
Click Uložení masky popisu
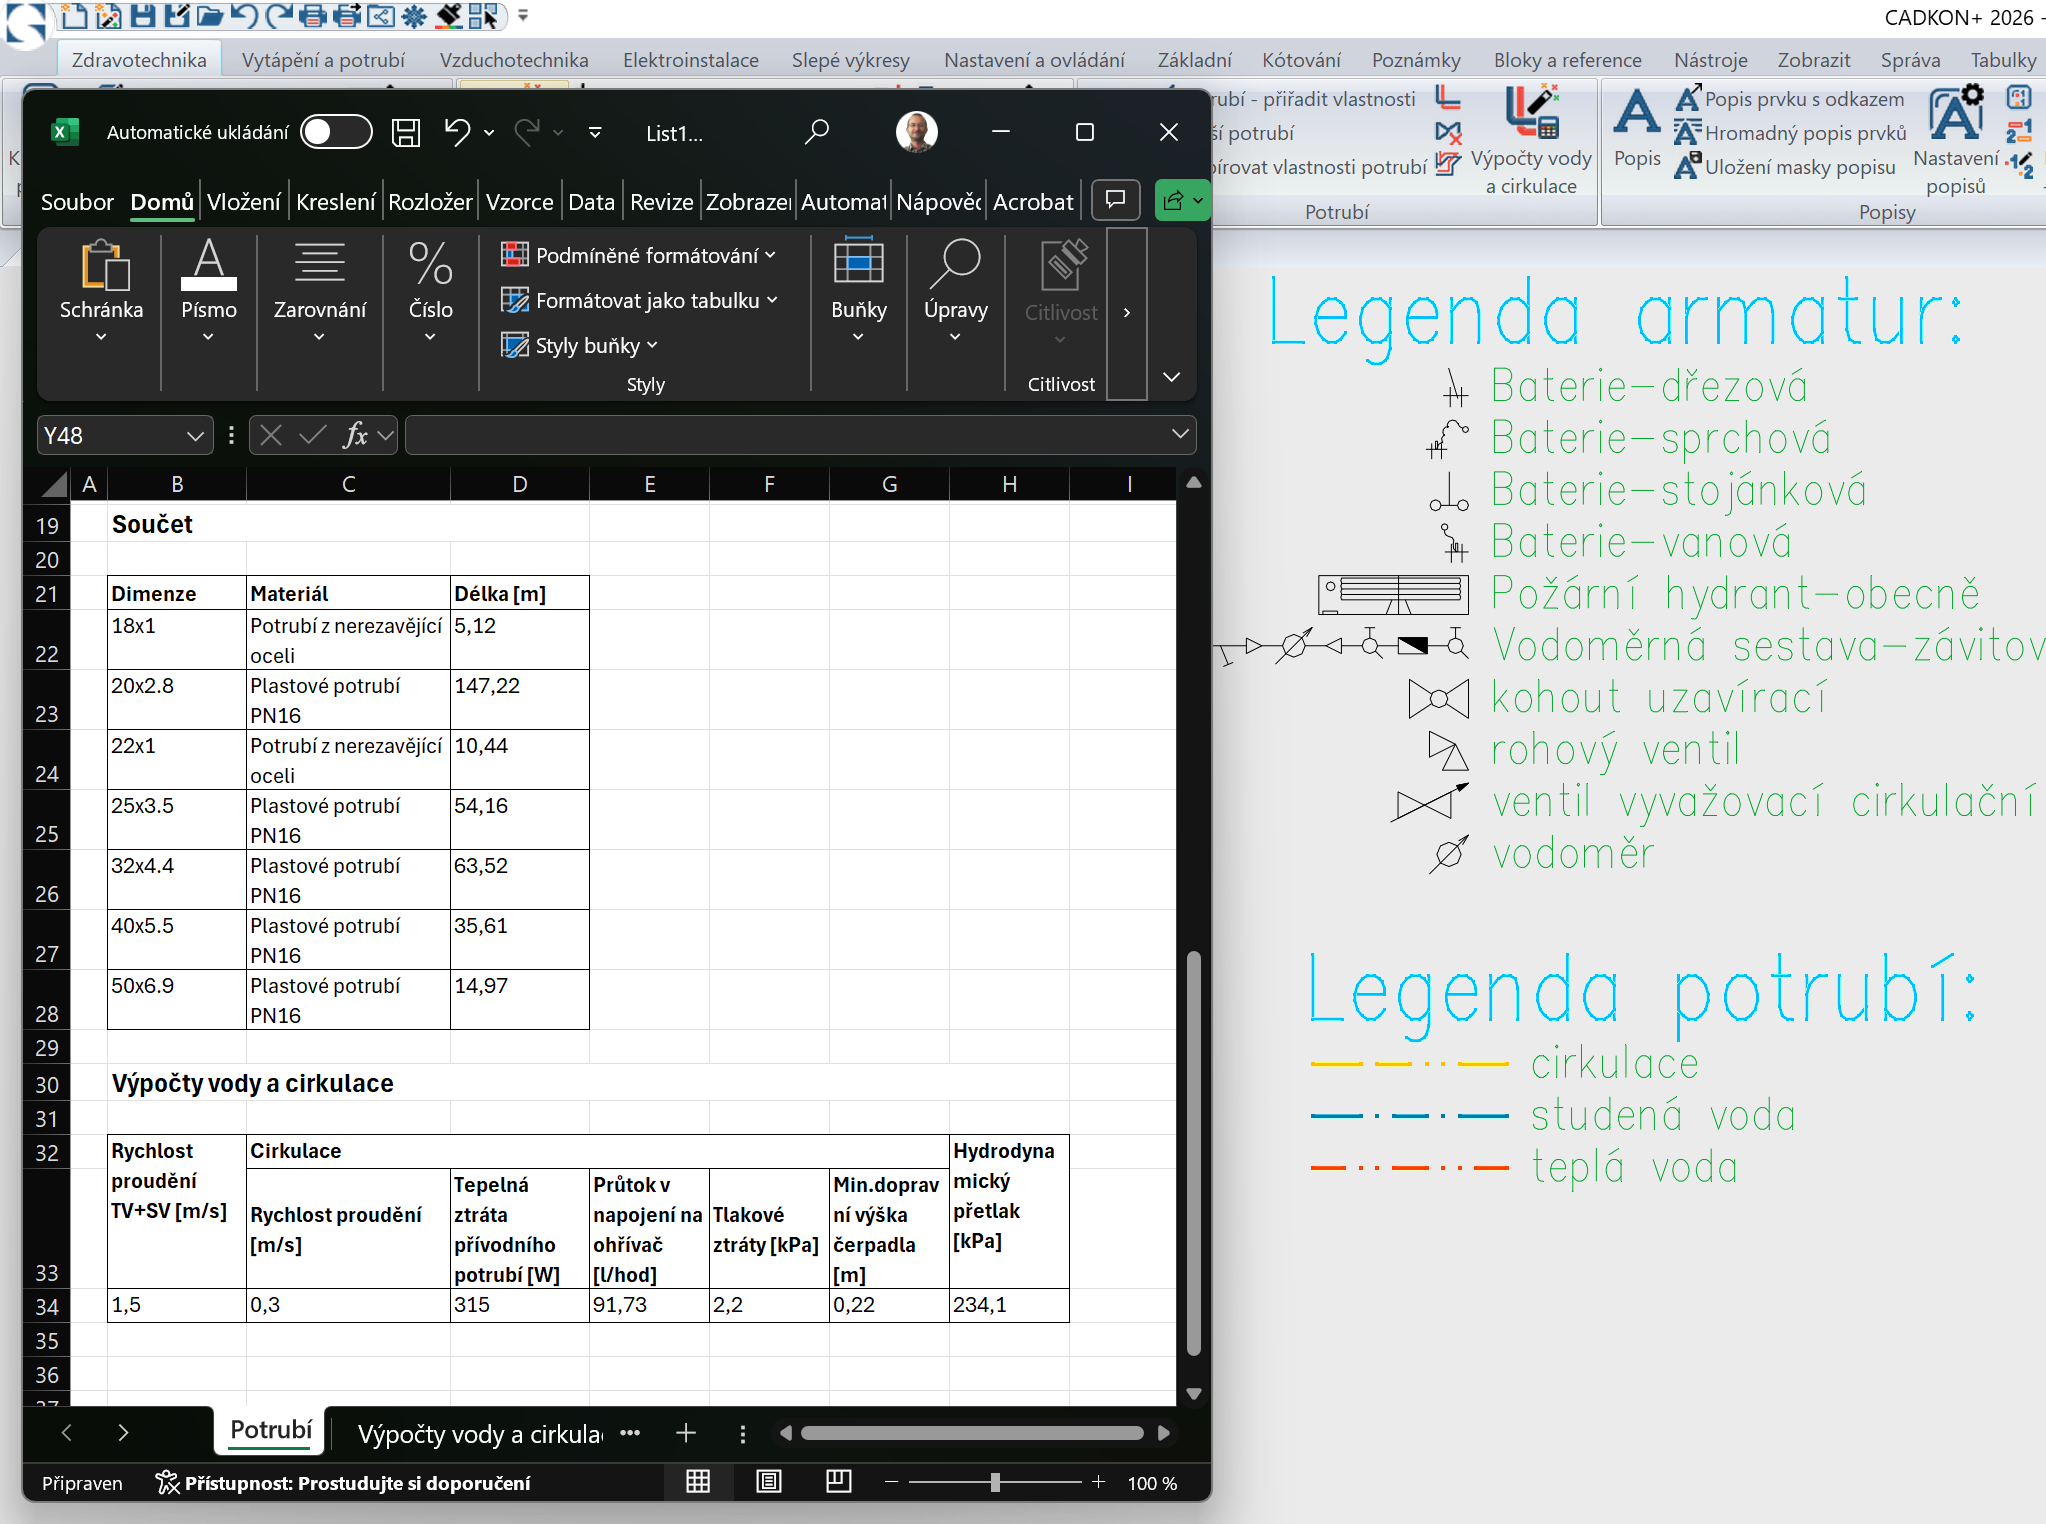tap(1786, 167)
